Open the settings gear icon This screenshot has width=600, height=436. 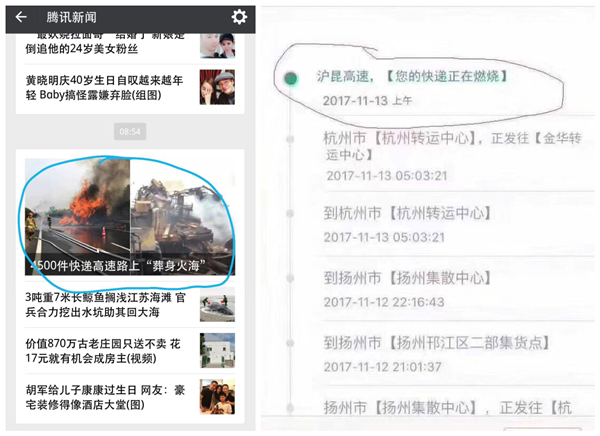pos(239,17)
